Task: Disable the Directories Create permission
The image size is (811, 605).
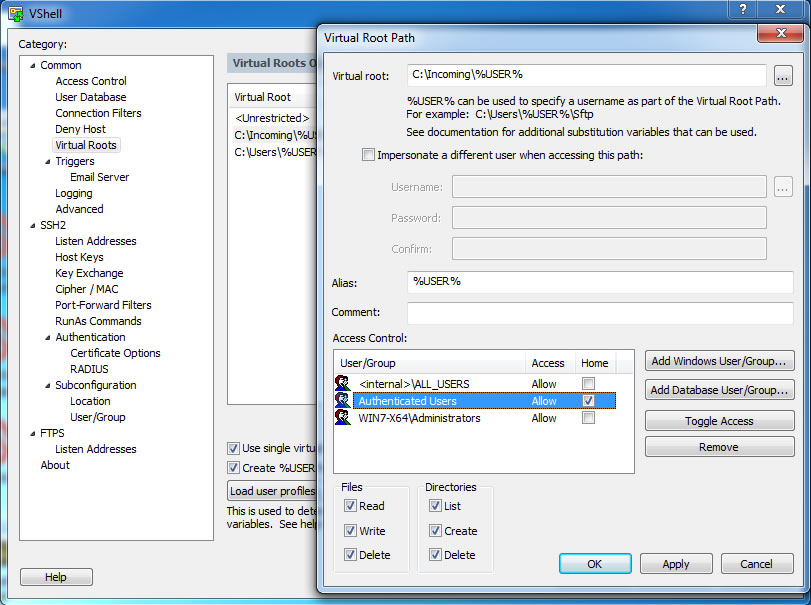Action: pos(435,531)
